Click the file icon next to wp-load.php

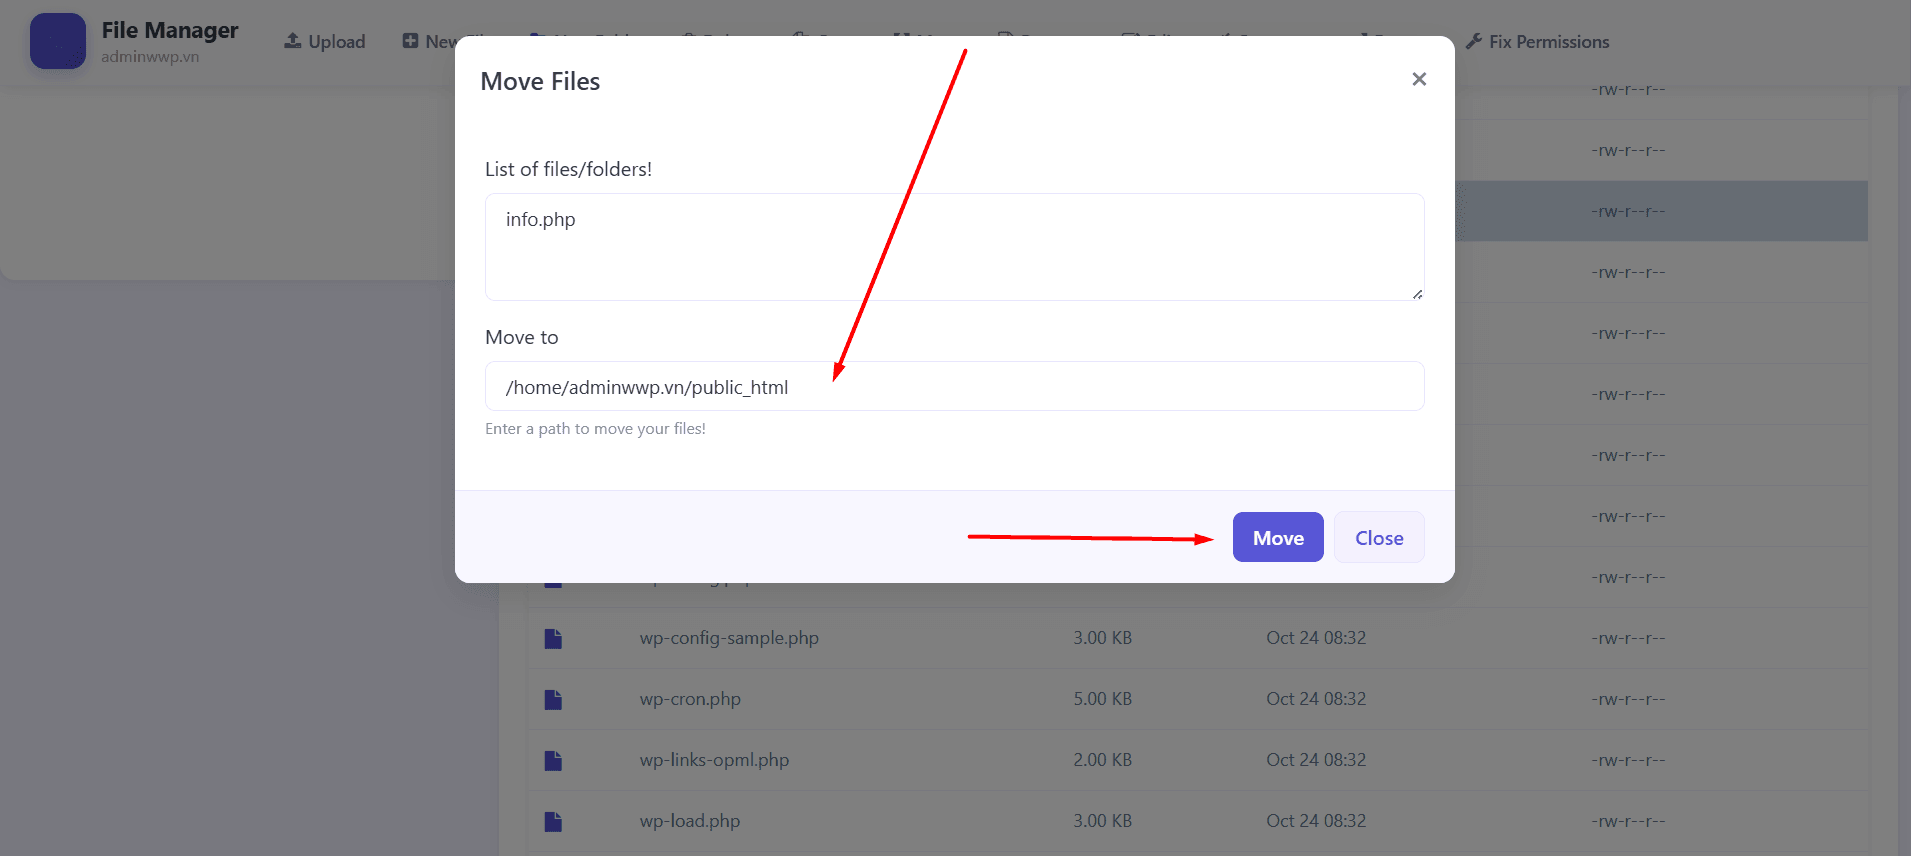click(x=553, y=822)
